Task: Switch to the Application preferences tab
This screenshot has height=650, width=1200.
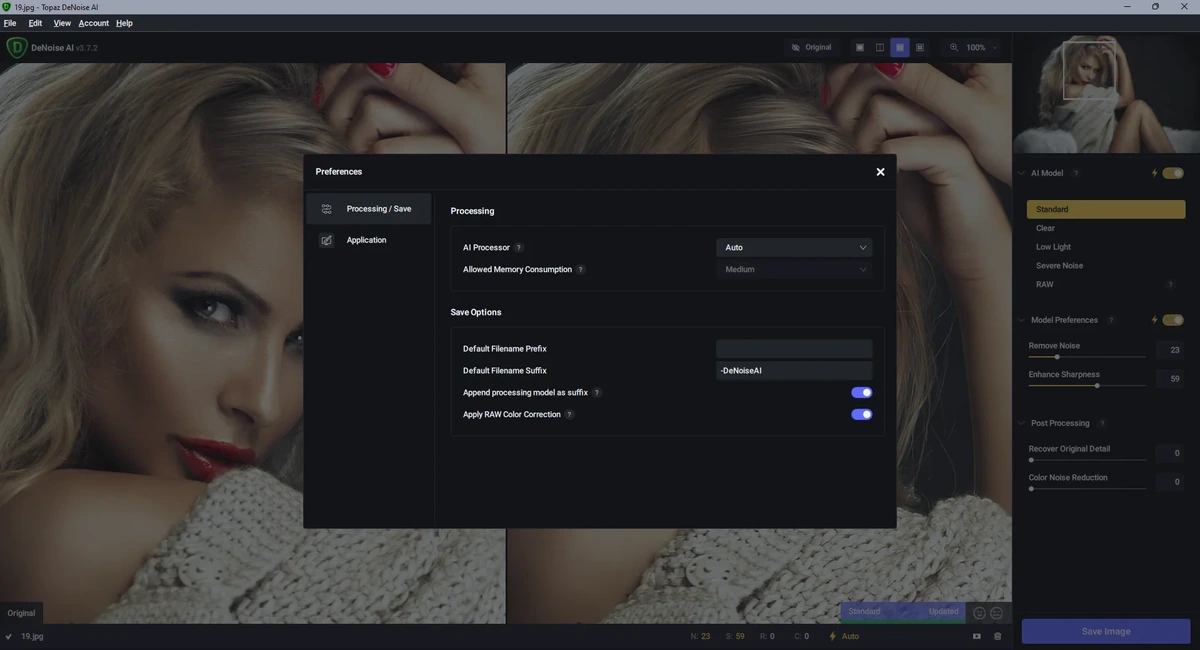Action: [x=368, y=240]
